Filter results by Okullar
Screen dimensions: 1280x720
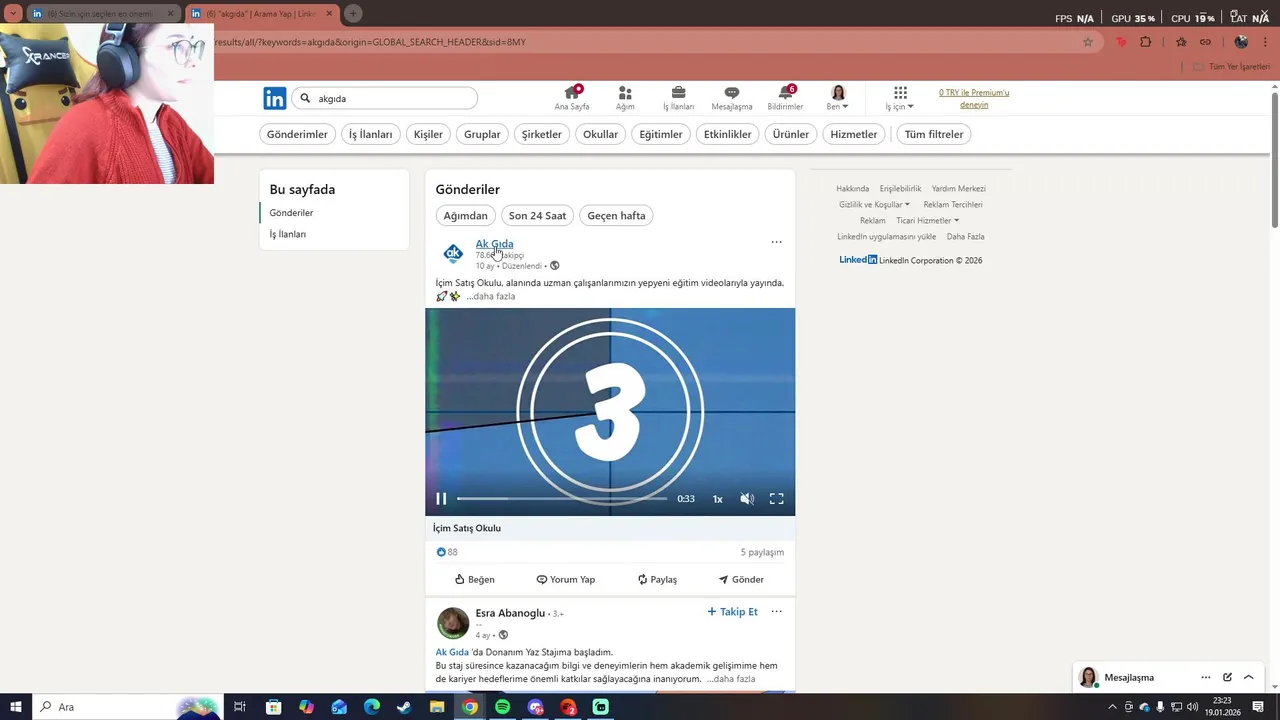pos(601,134)
